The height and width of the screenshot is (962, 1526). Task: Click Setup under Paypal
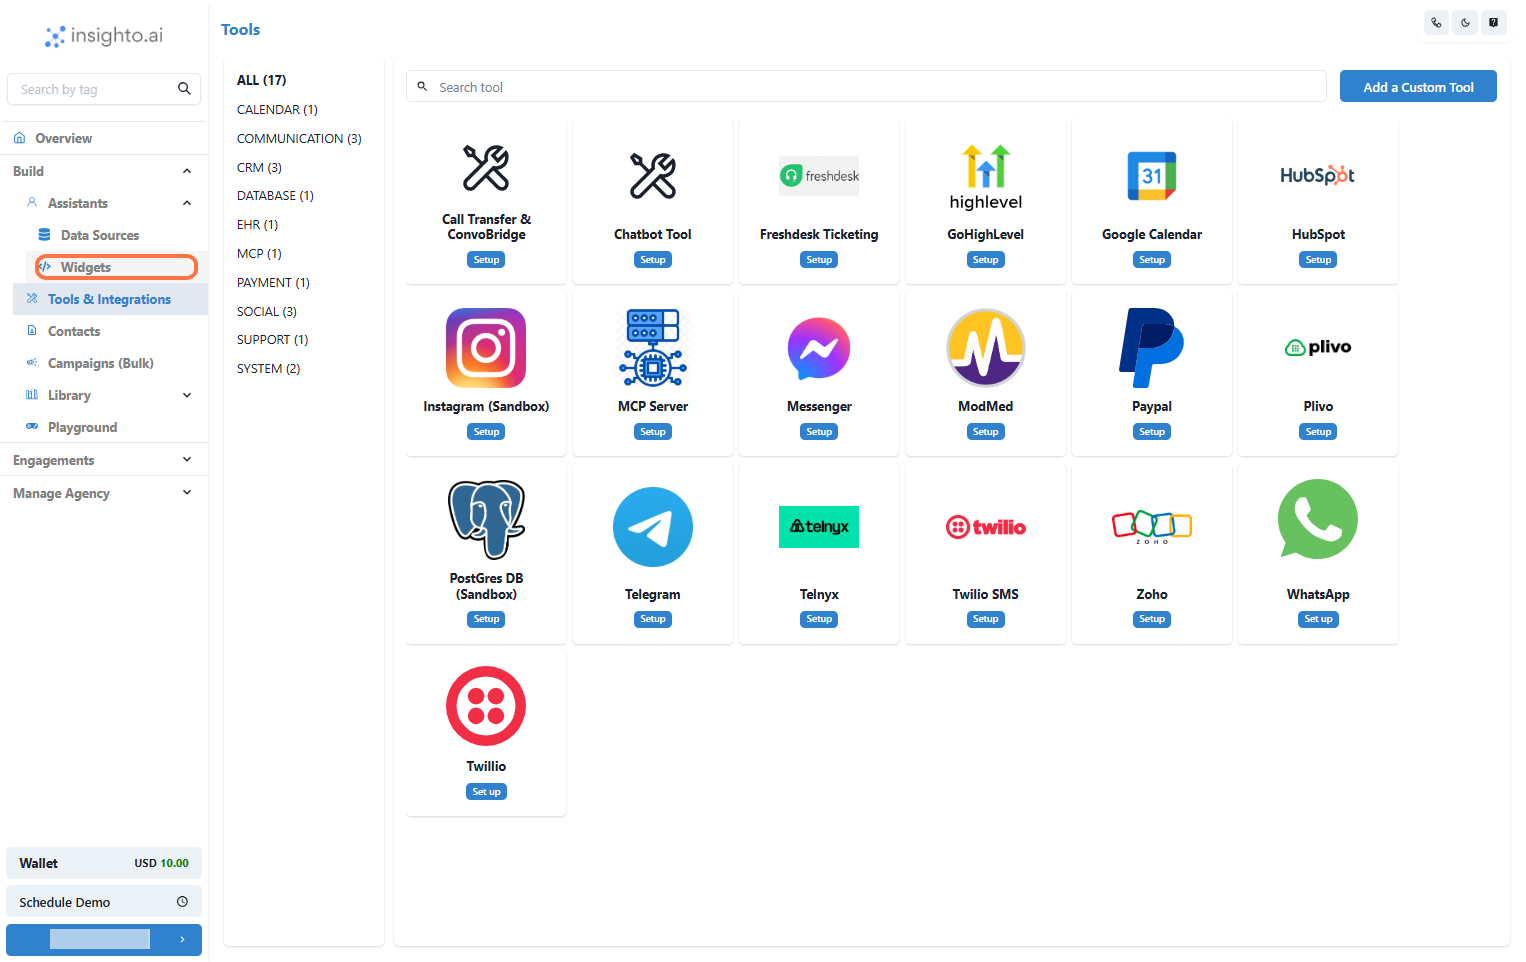click(1152, 431)
